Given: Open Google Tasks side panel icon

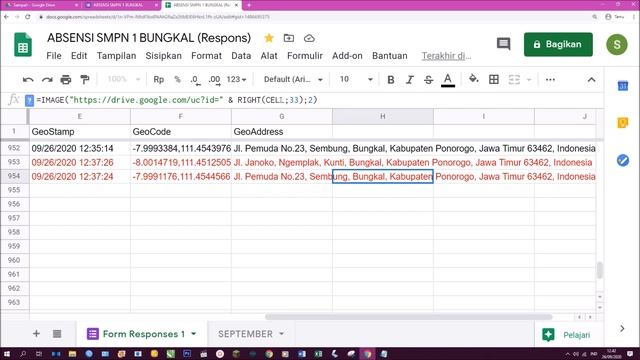Looking at the screenshot, I should coord(623,160).
